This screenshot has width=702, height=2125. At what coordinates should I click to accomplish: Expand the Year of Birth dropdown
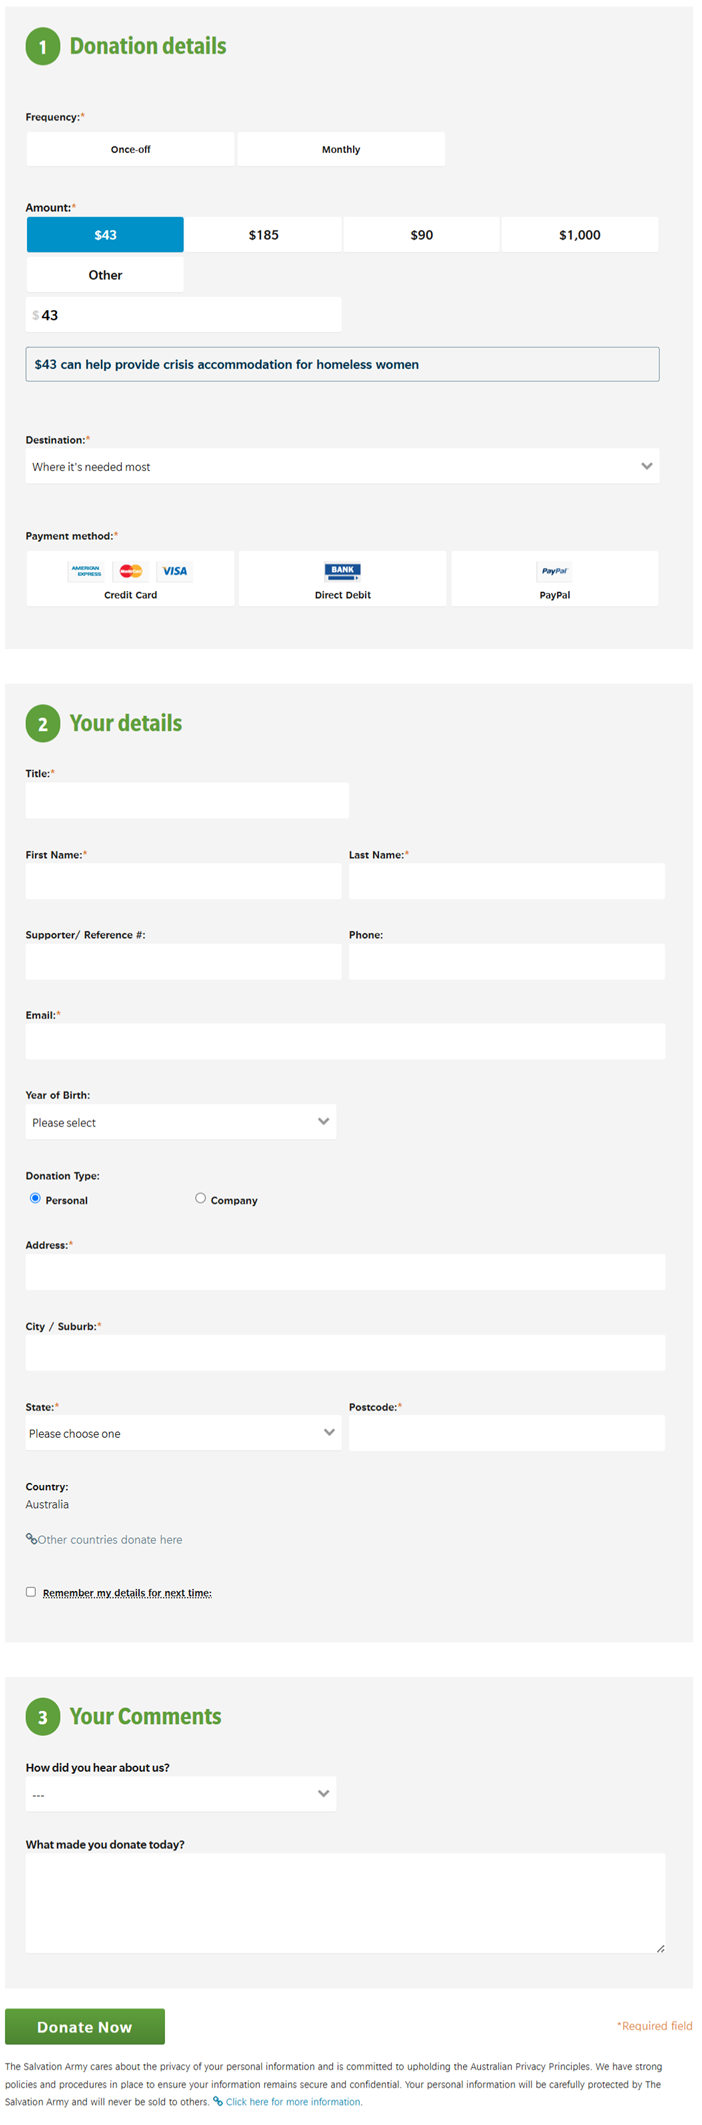point(181,1122)
